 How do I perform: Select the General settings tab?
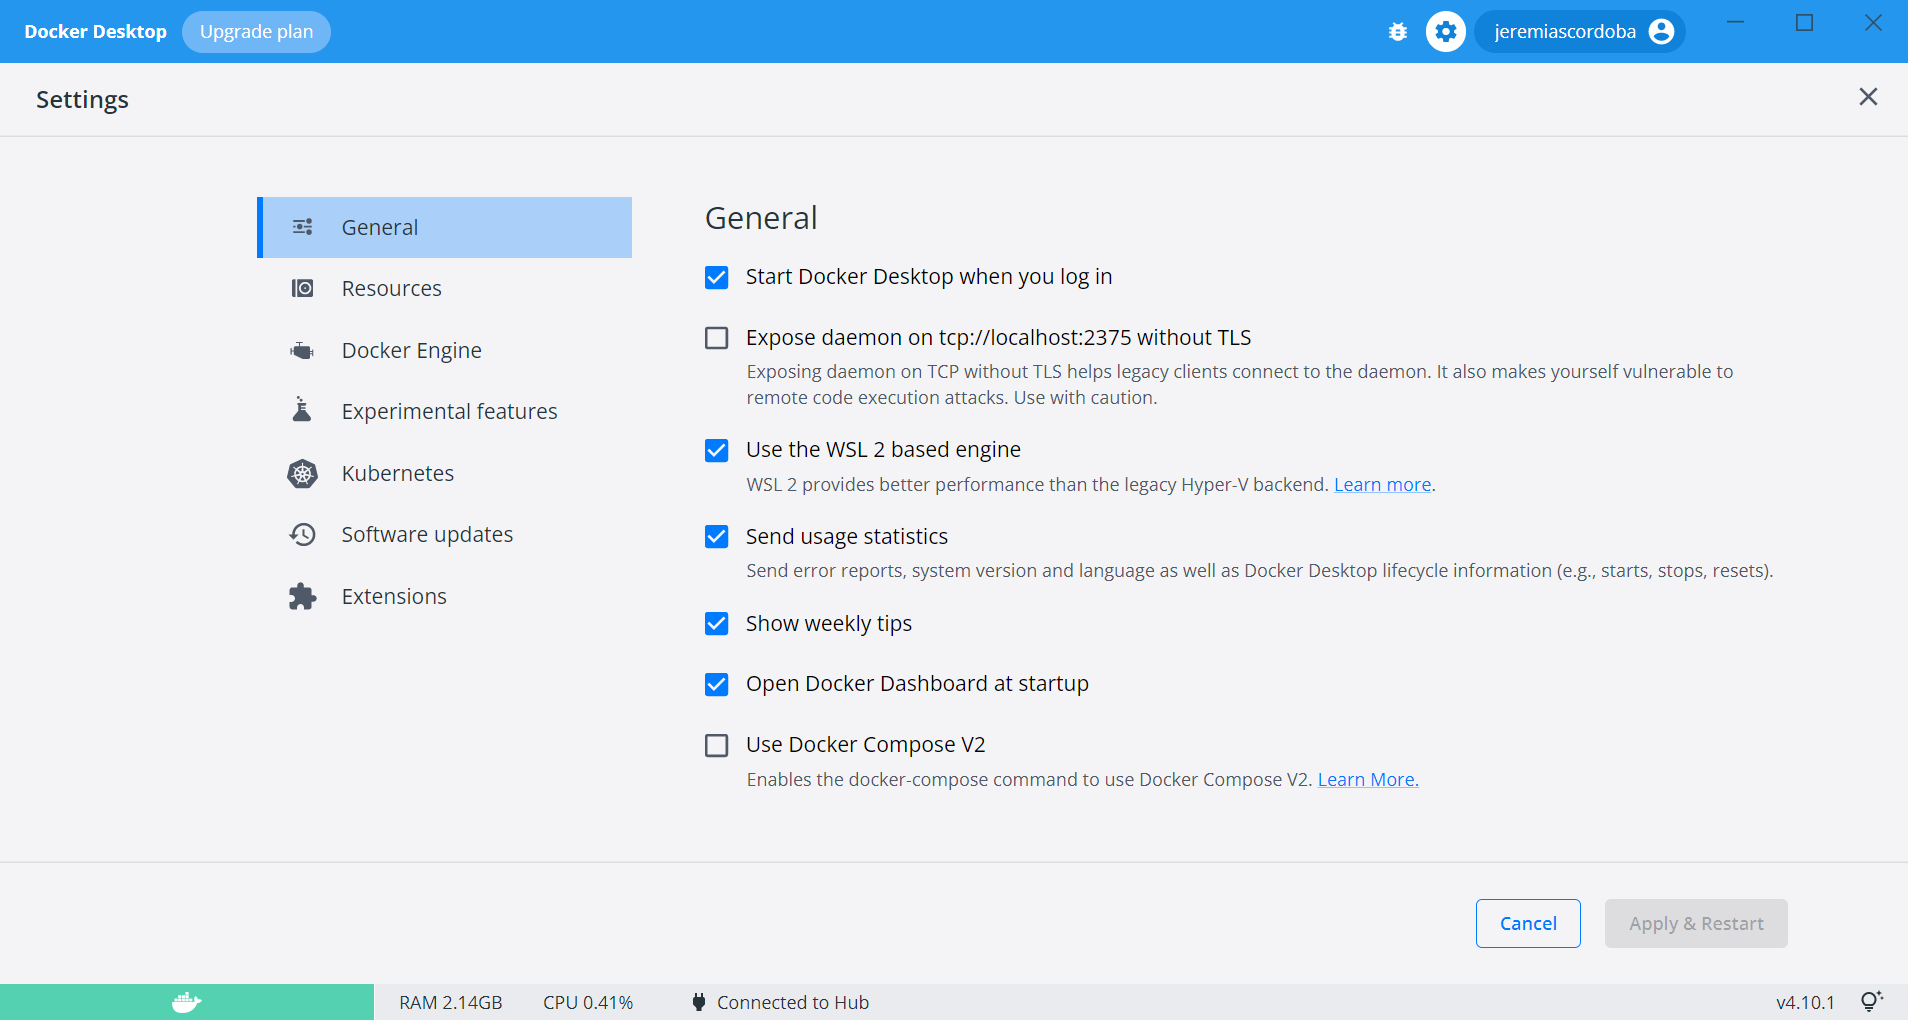tap(445, 227)
